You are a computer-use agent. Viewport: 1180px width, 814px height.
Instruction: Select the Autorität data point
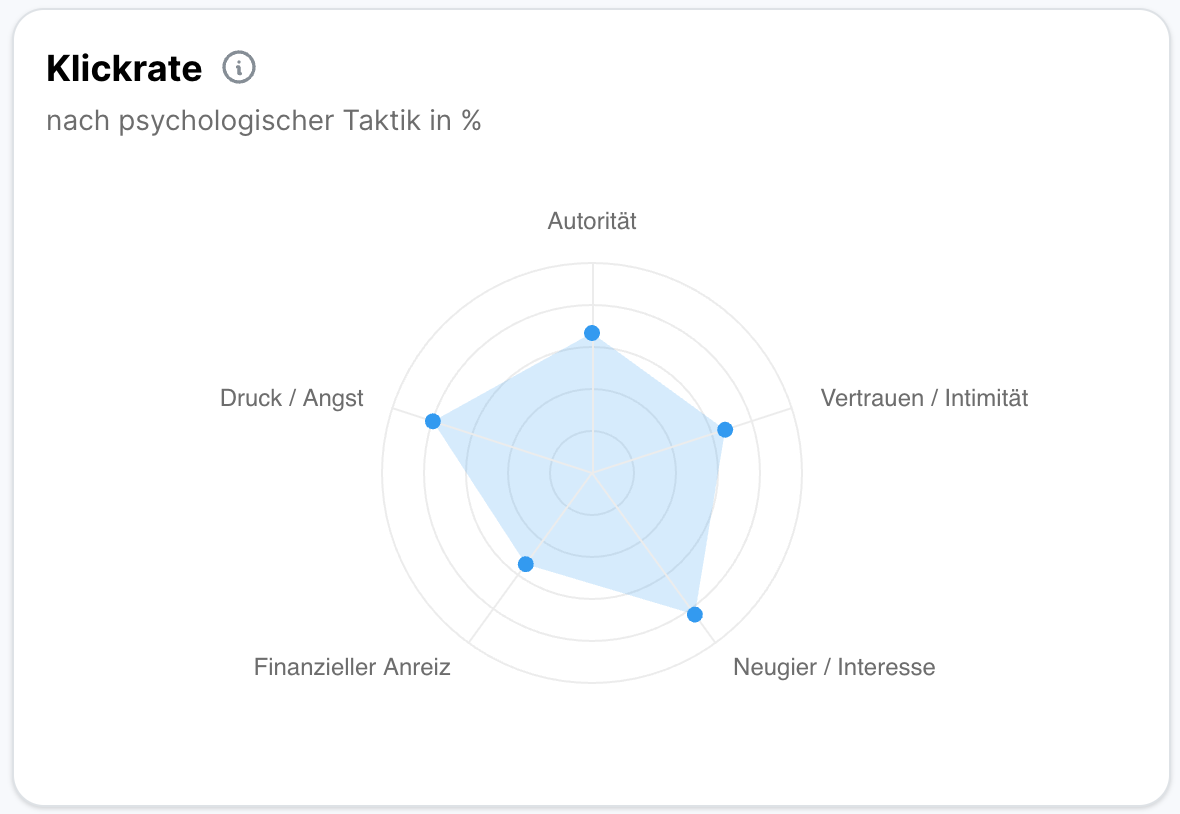point(592,333)
